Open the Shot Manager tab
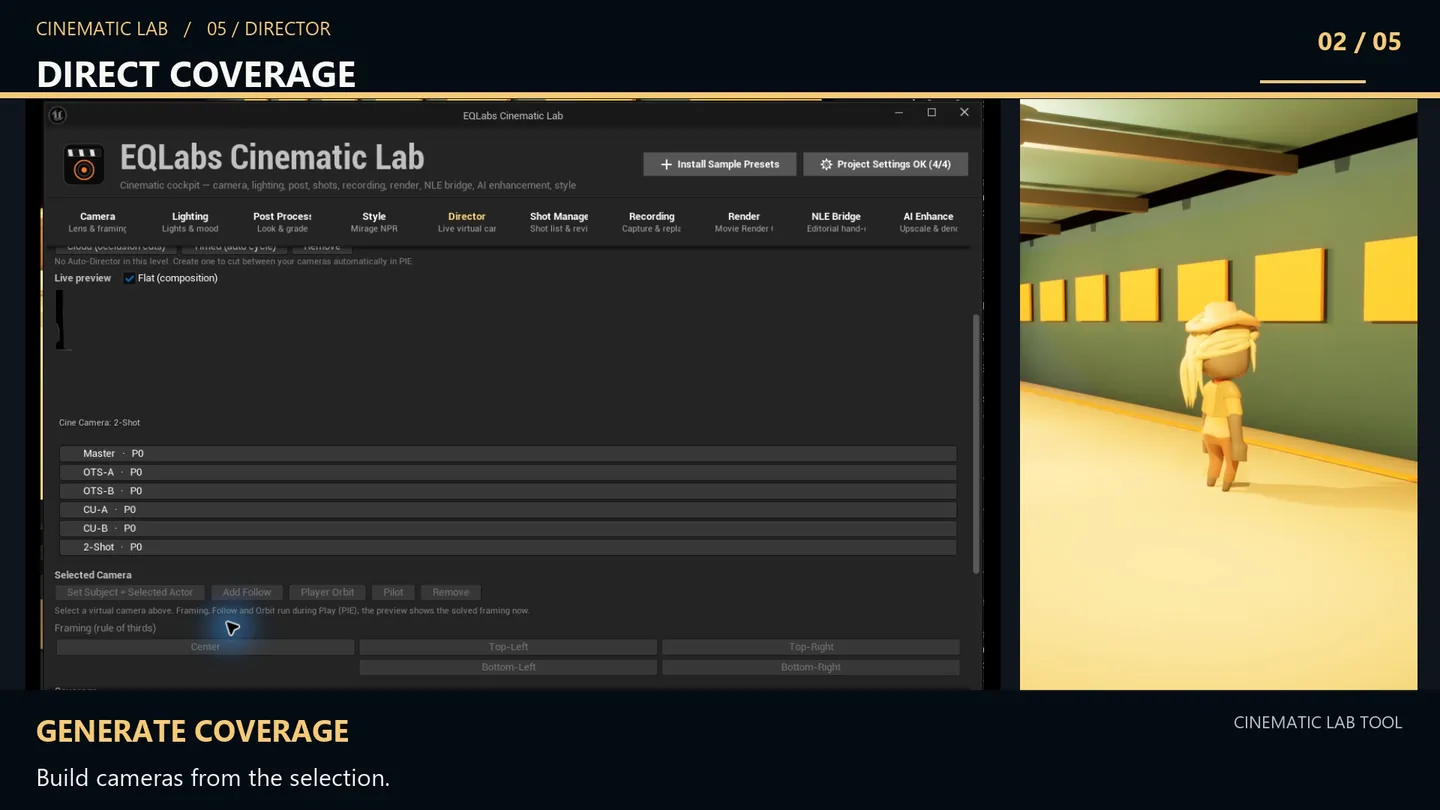Image resolution: width=1440 pixels, height=810 pixels. tap(559, 222)
